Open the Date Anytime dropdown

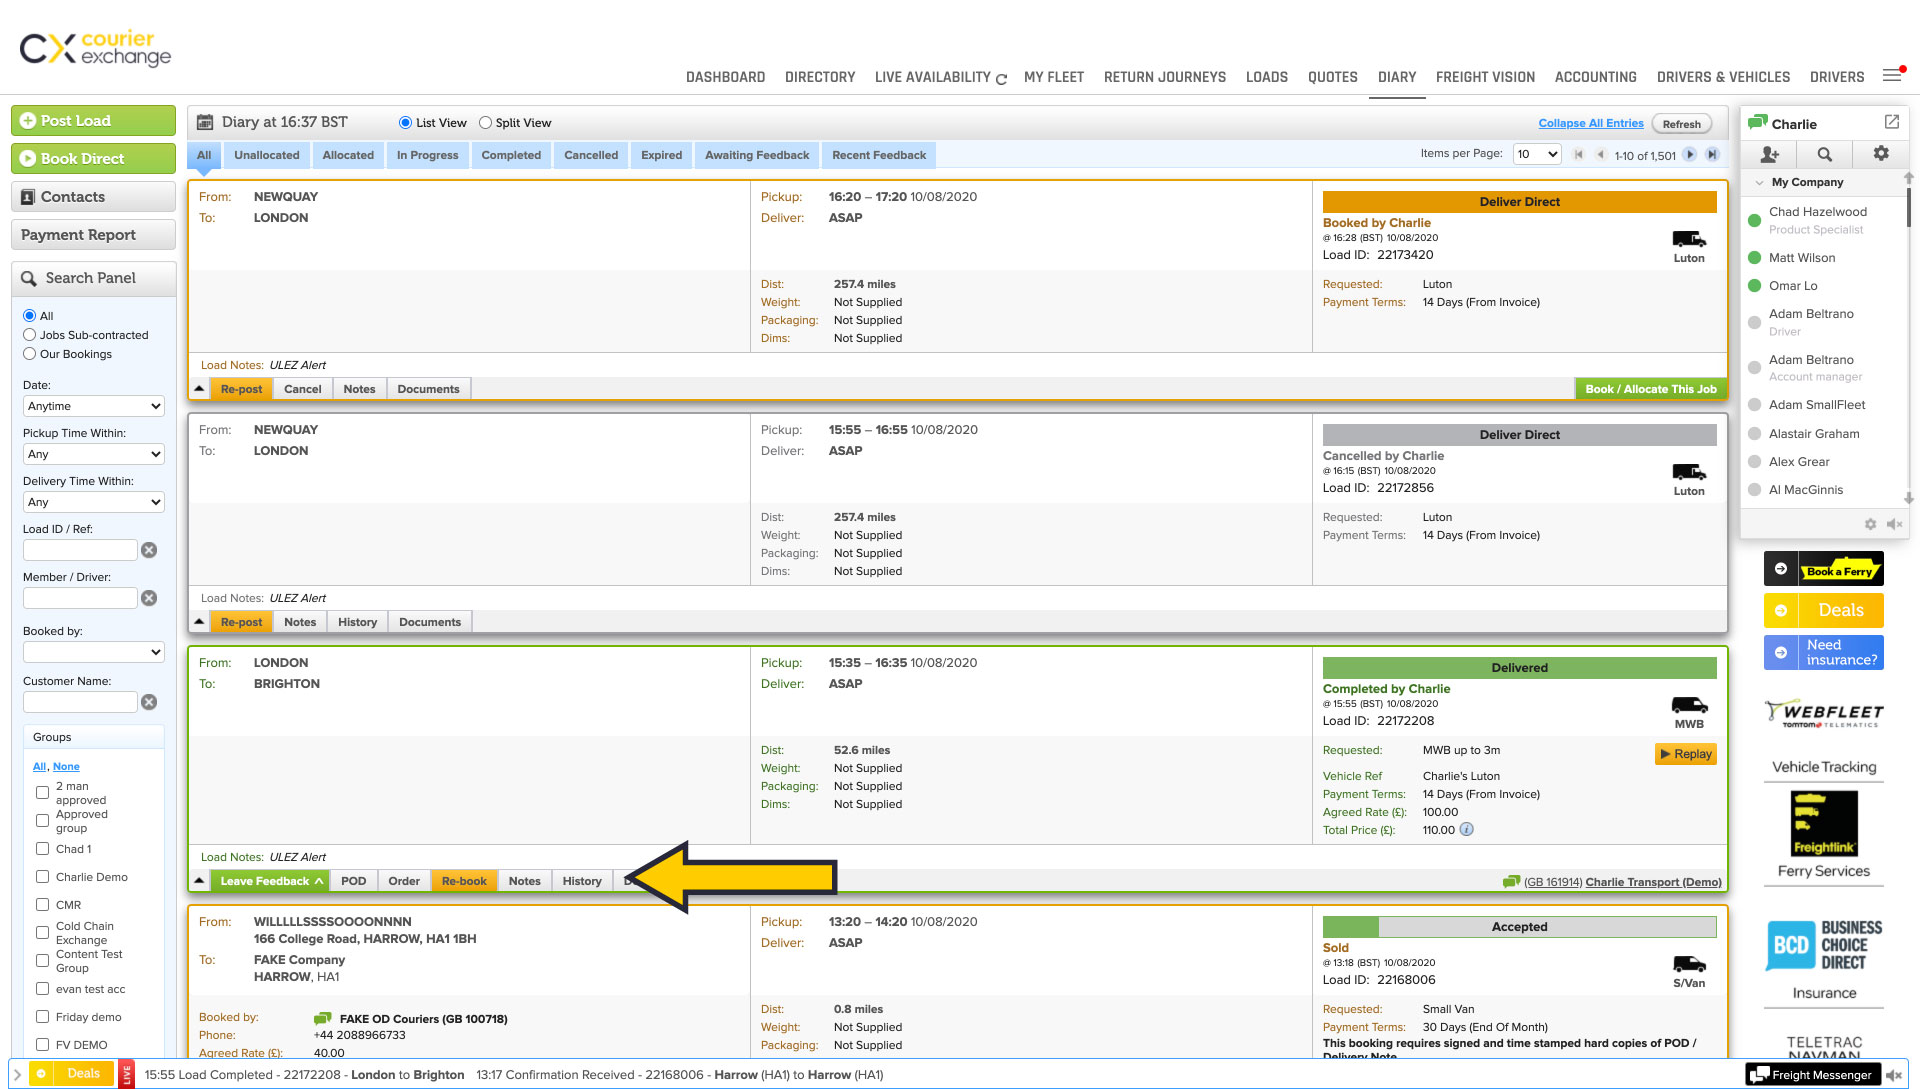point(93,406)
